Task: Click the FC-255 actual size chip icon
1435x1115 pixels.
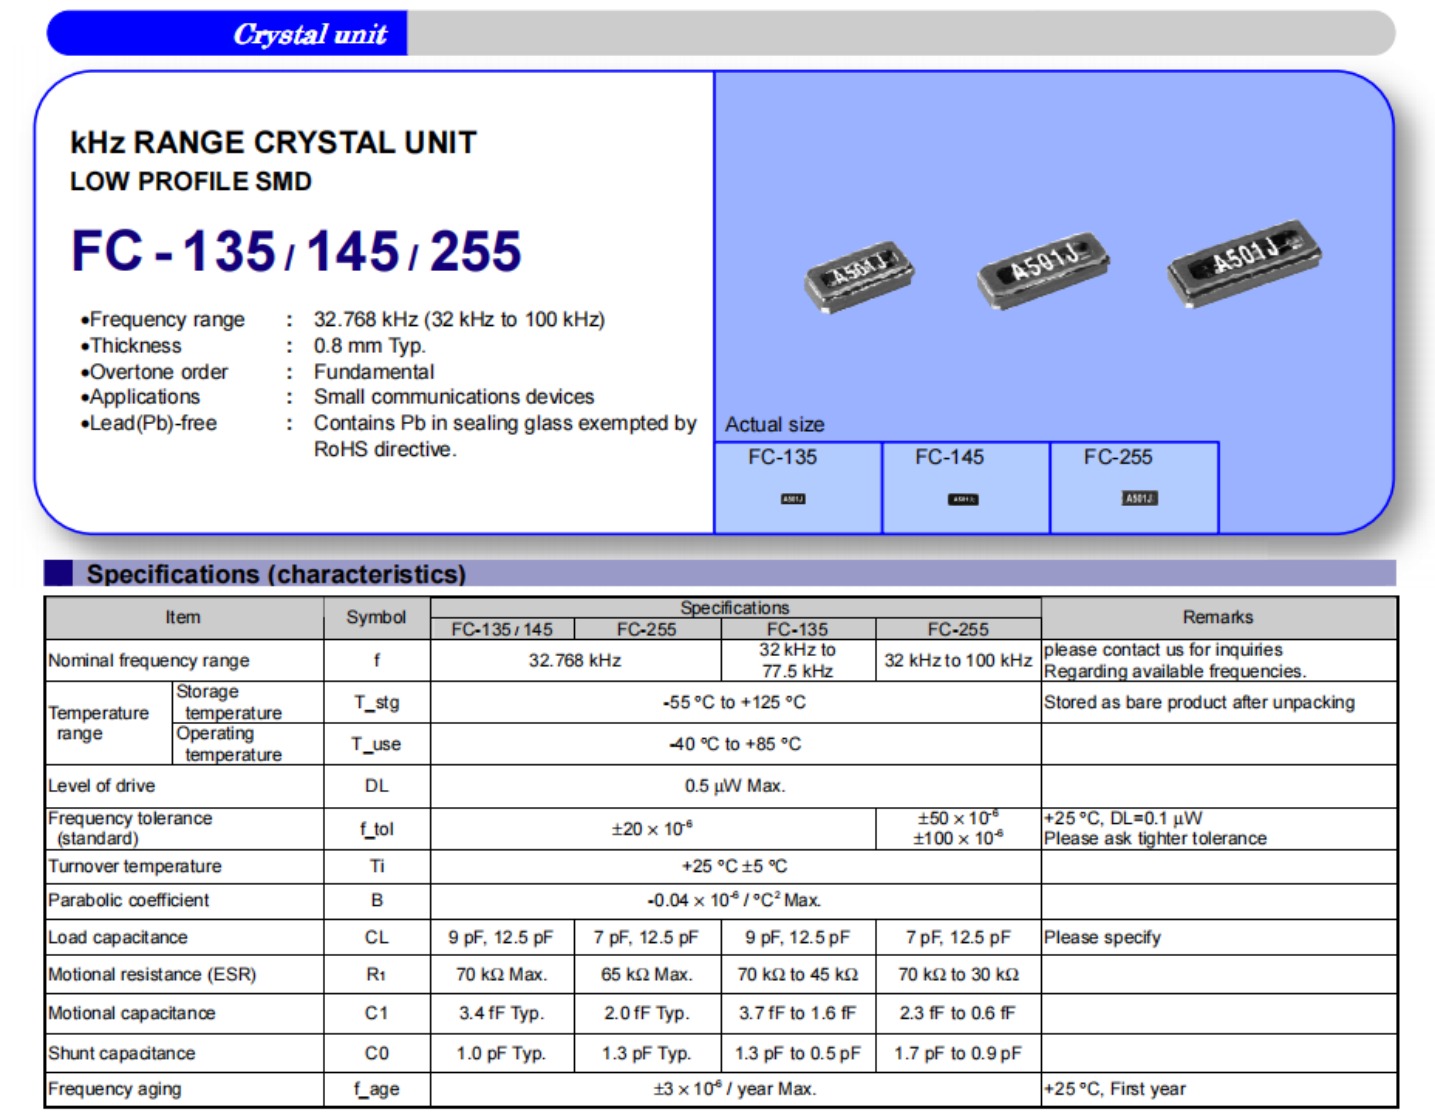Action: (1139, 498)
